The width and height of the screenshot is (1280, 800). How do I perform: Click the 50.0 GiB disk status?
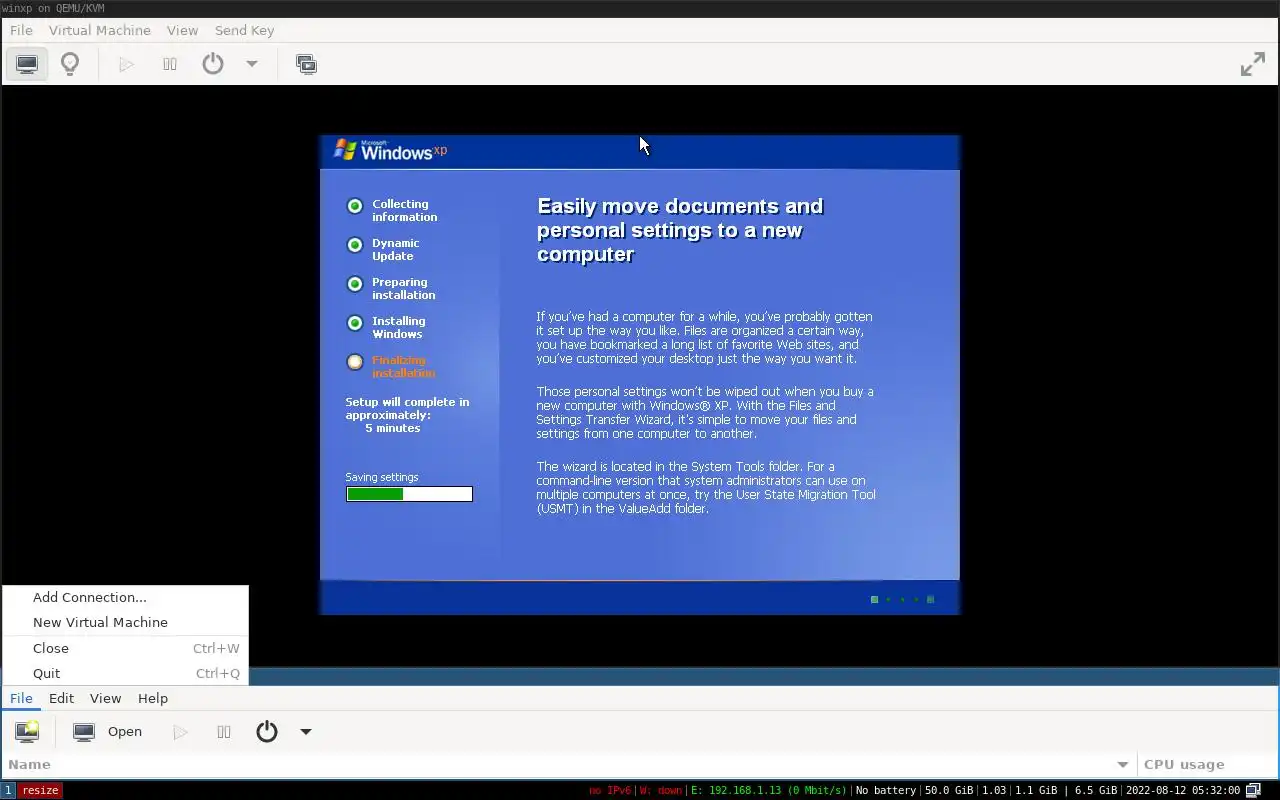pyautogui.click(x=949, y=790)
